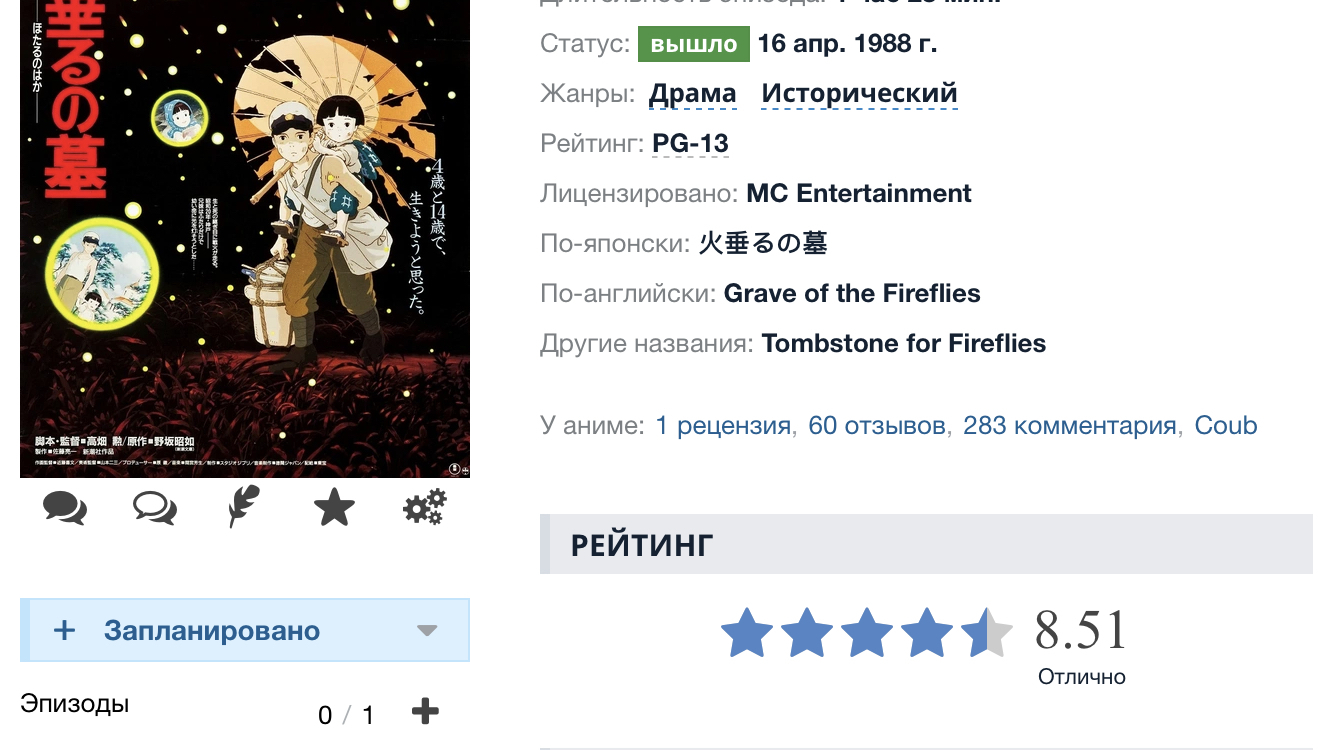Open the gears settings icon under poster
Image resolution: width=1334 pixels, height=750 pixels.
pyautogui.click(x=424, y=508)
